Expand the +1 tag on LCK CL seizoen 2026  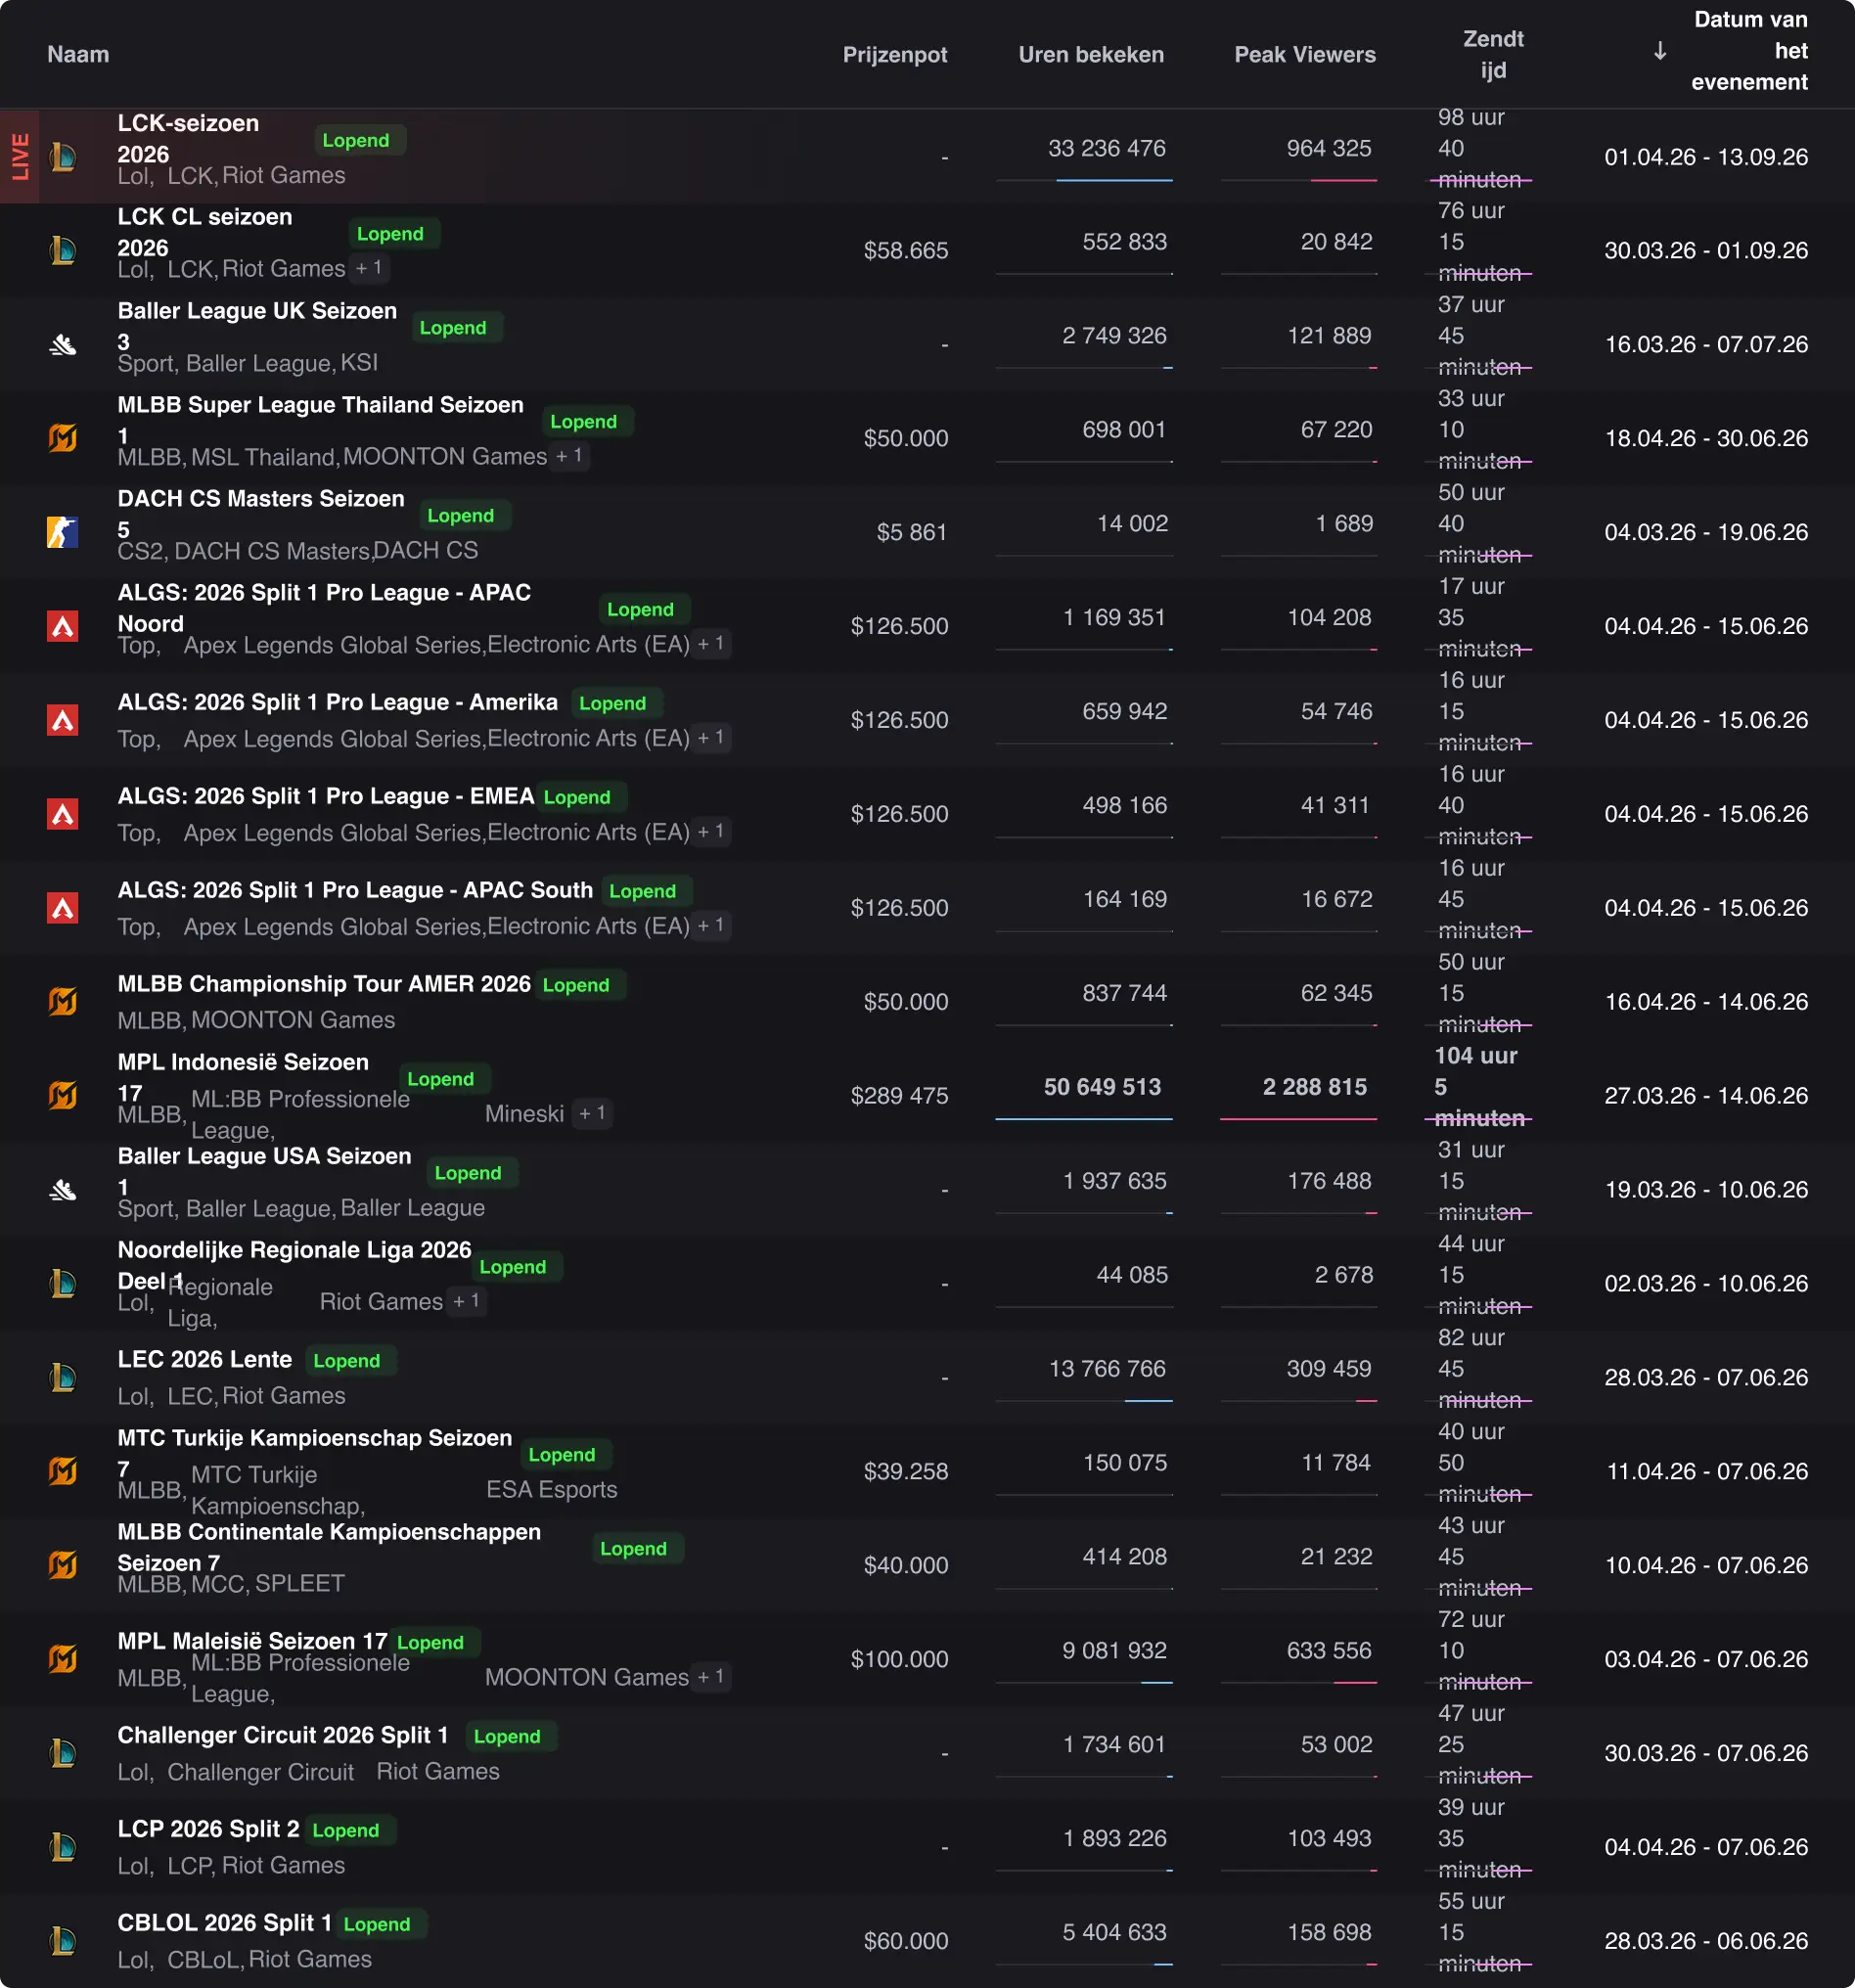pyautogui.click(x=369, y=268)
